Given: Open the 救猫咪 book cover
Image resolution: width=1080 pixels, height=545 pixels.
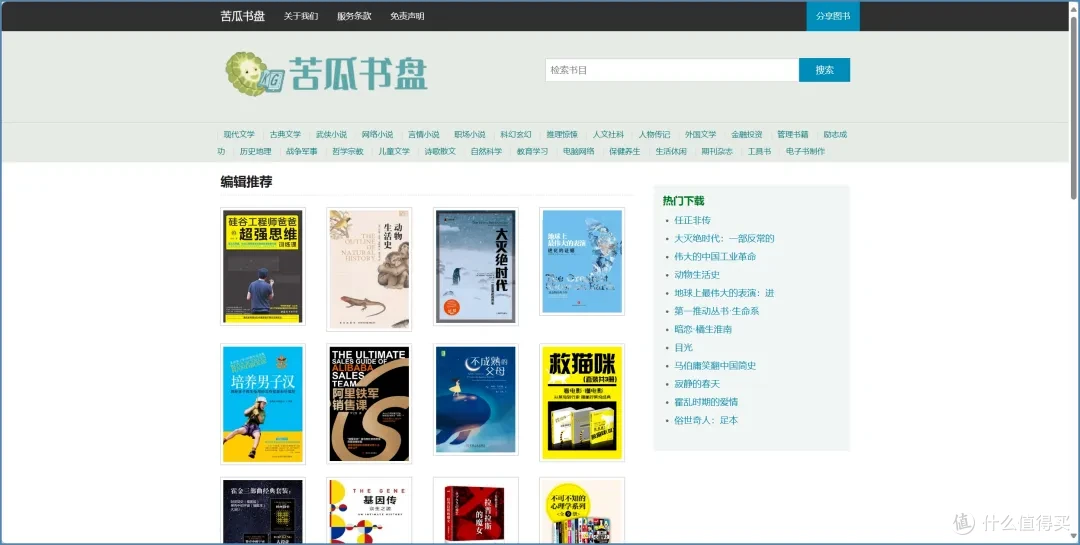Looking at the screenshot, I should pos(582,403).
